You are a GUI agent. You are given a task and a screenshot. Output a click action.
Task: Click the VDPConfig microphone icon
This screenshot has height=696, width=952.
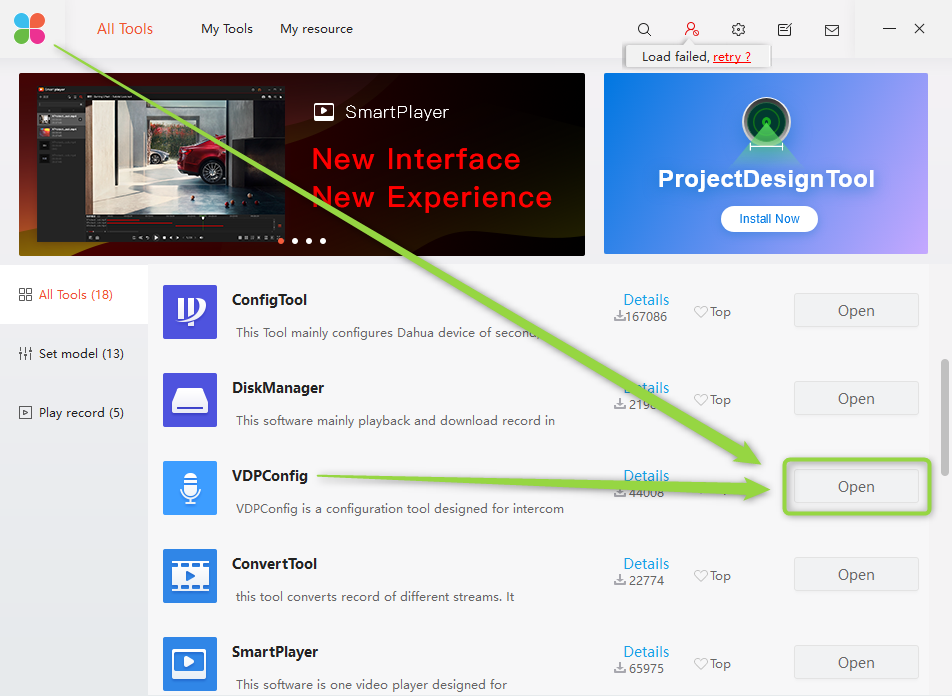190,488
